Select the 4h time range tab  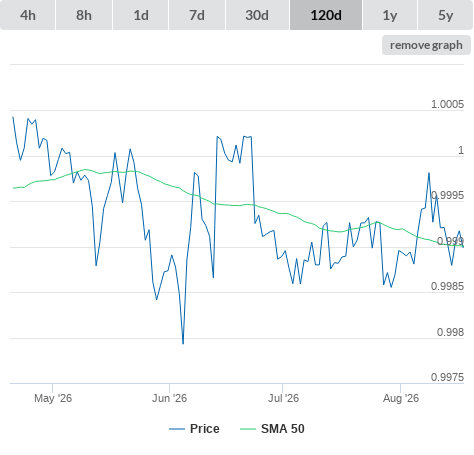click(28, 15)
